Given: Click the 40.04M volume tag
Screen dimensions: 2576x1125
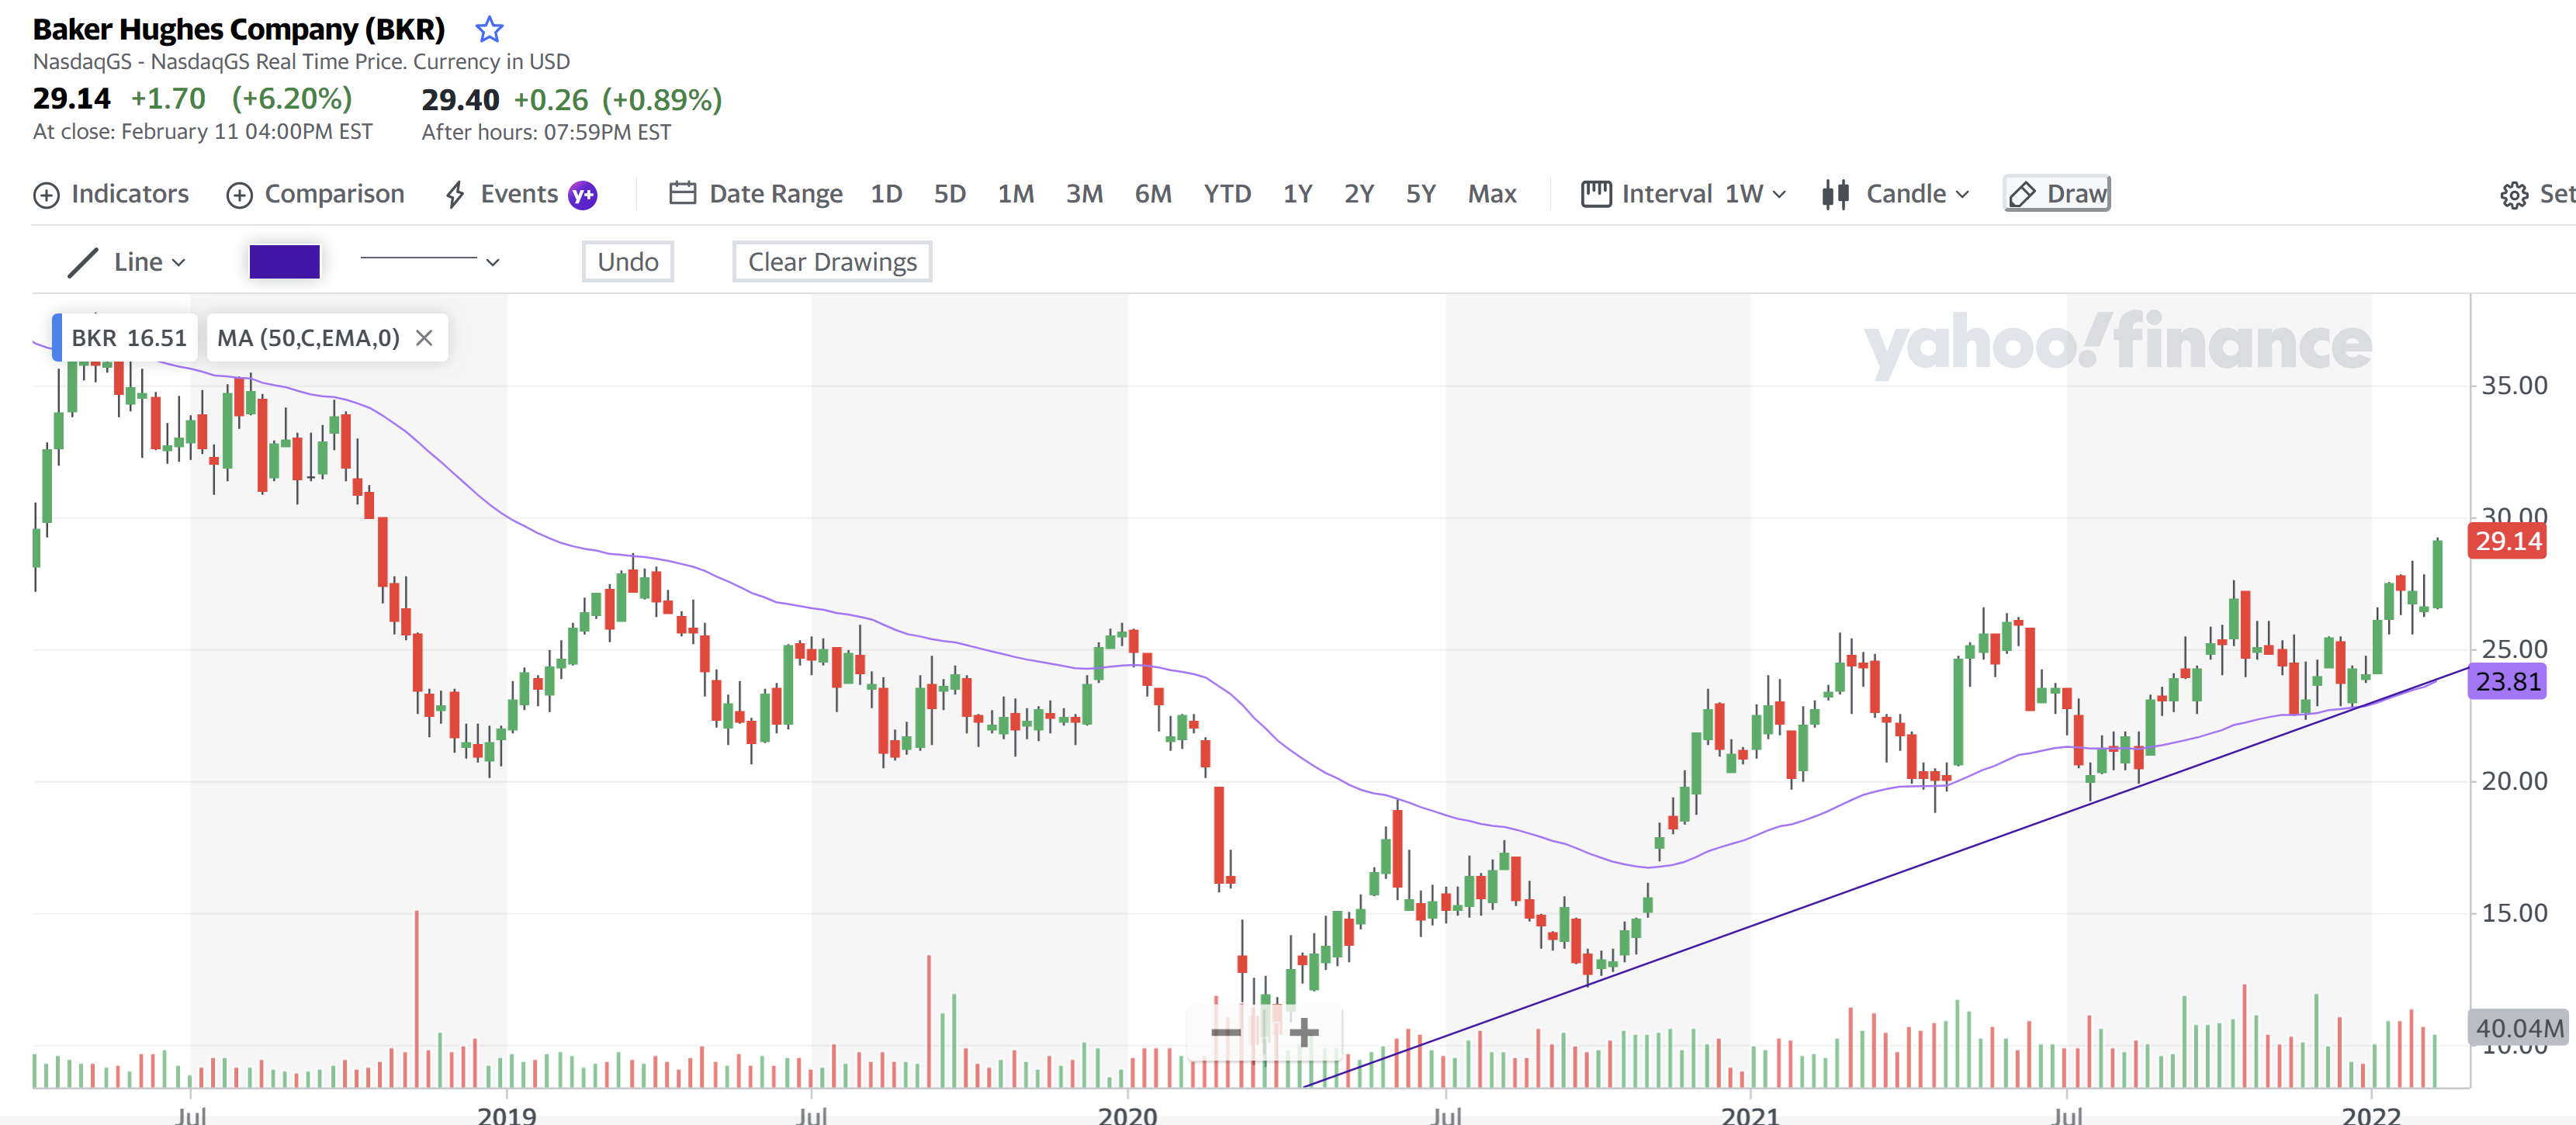Looking at the screenshot, I should click(2518, 1028).
